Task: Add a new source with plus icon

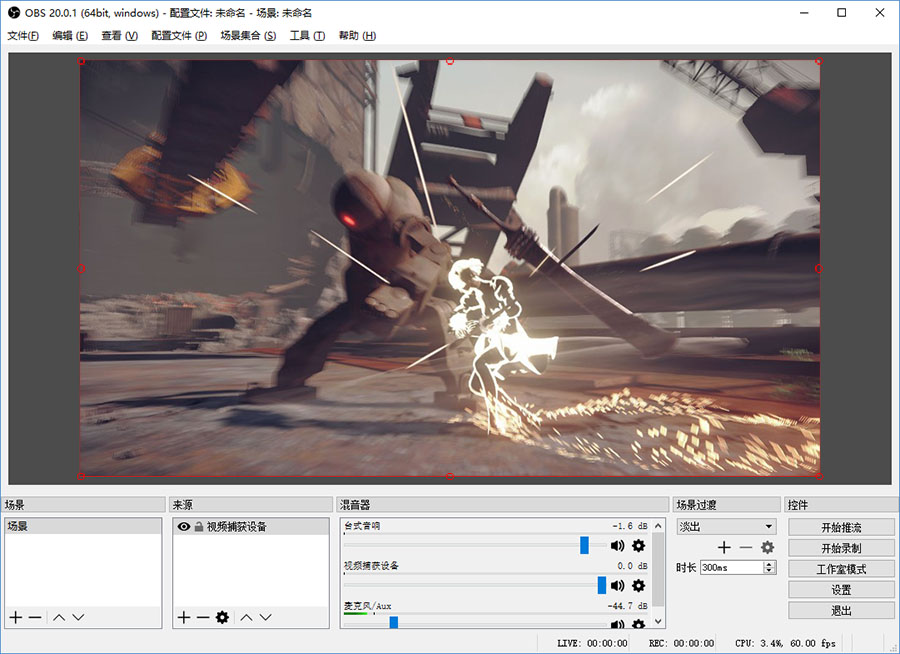Action: coord(183,618)
